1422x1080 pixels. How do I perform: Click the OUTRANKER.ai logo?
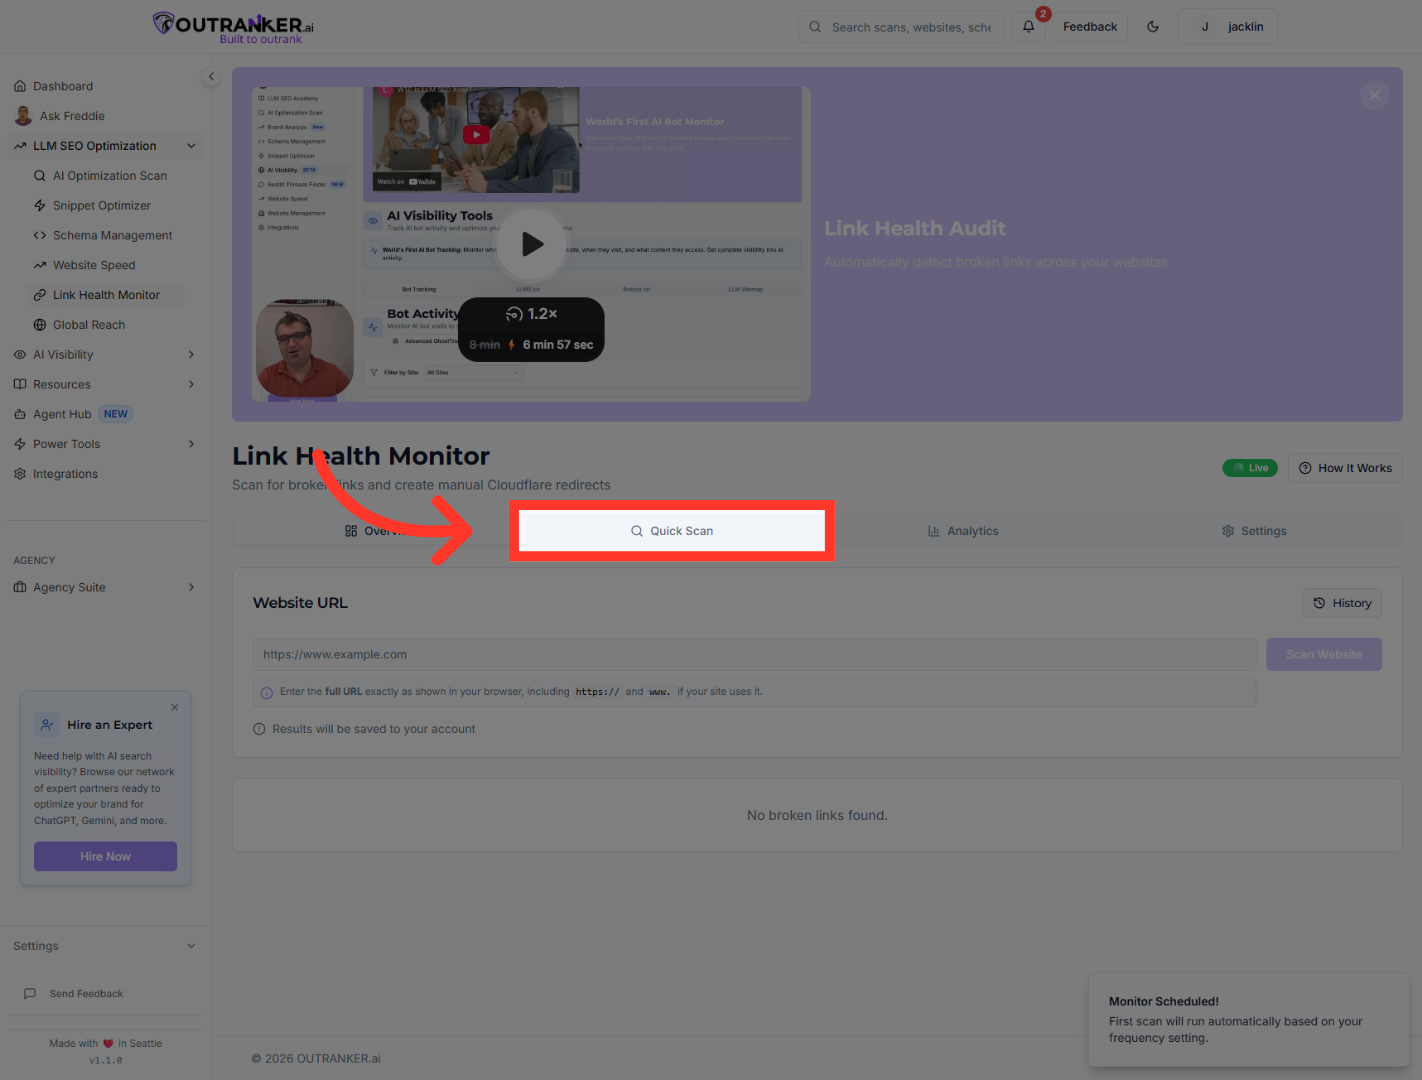234,27
